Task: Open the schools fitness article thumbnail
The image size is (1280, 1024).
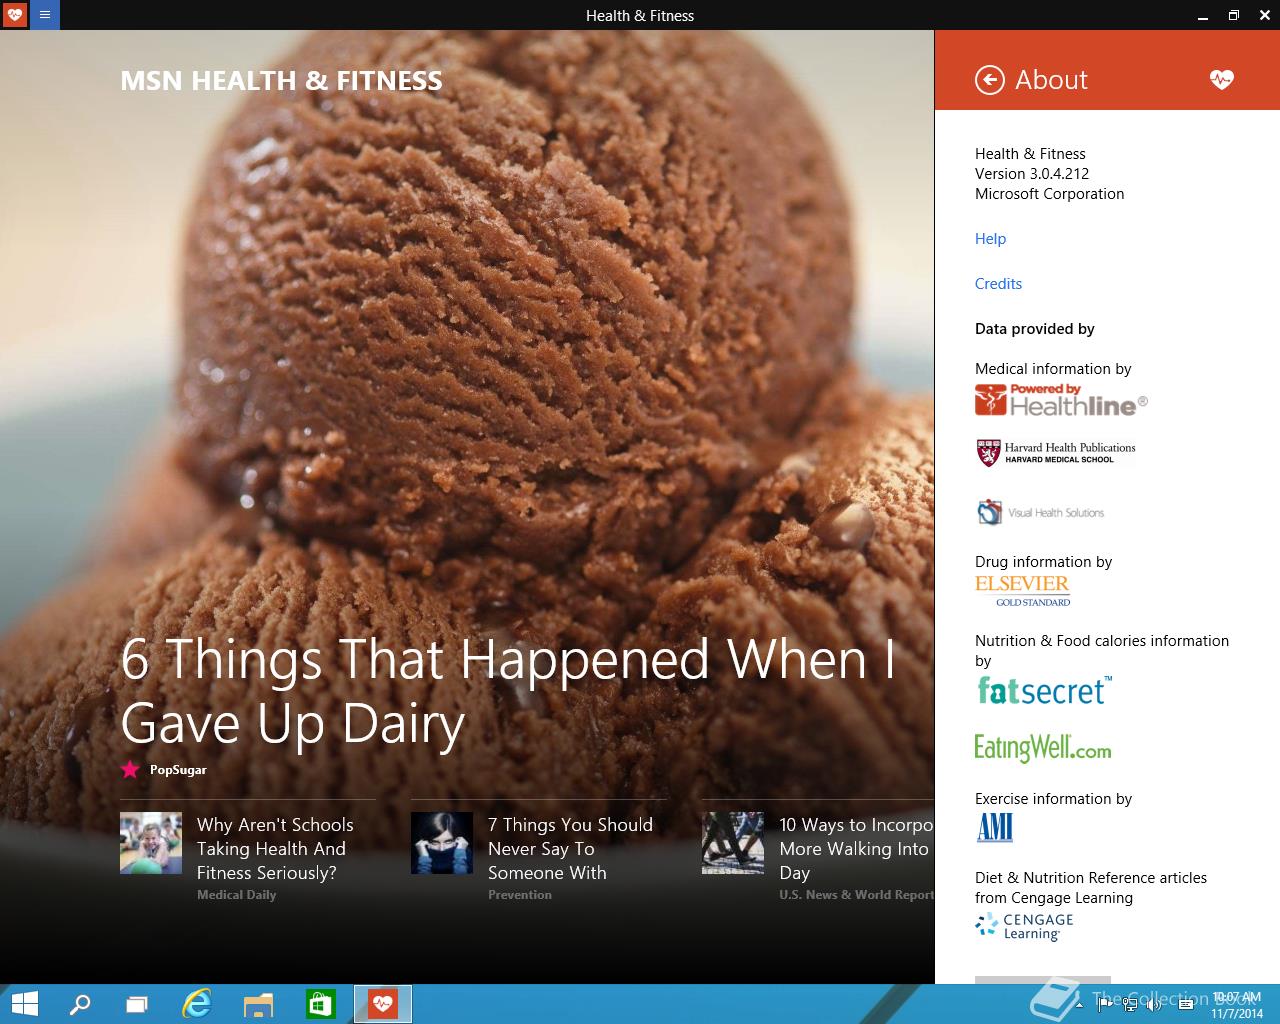Action: 151,843
